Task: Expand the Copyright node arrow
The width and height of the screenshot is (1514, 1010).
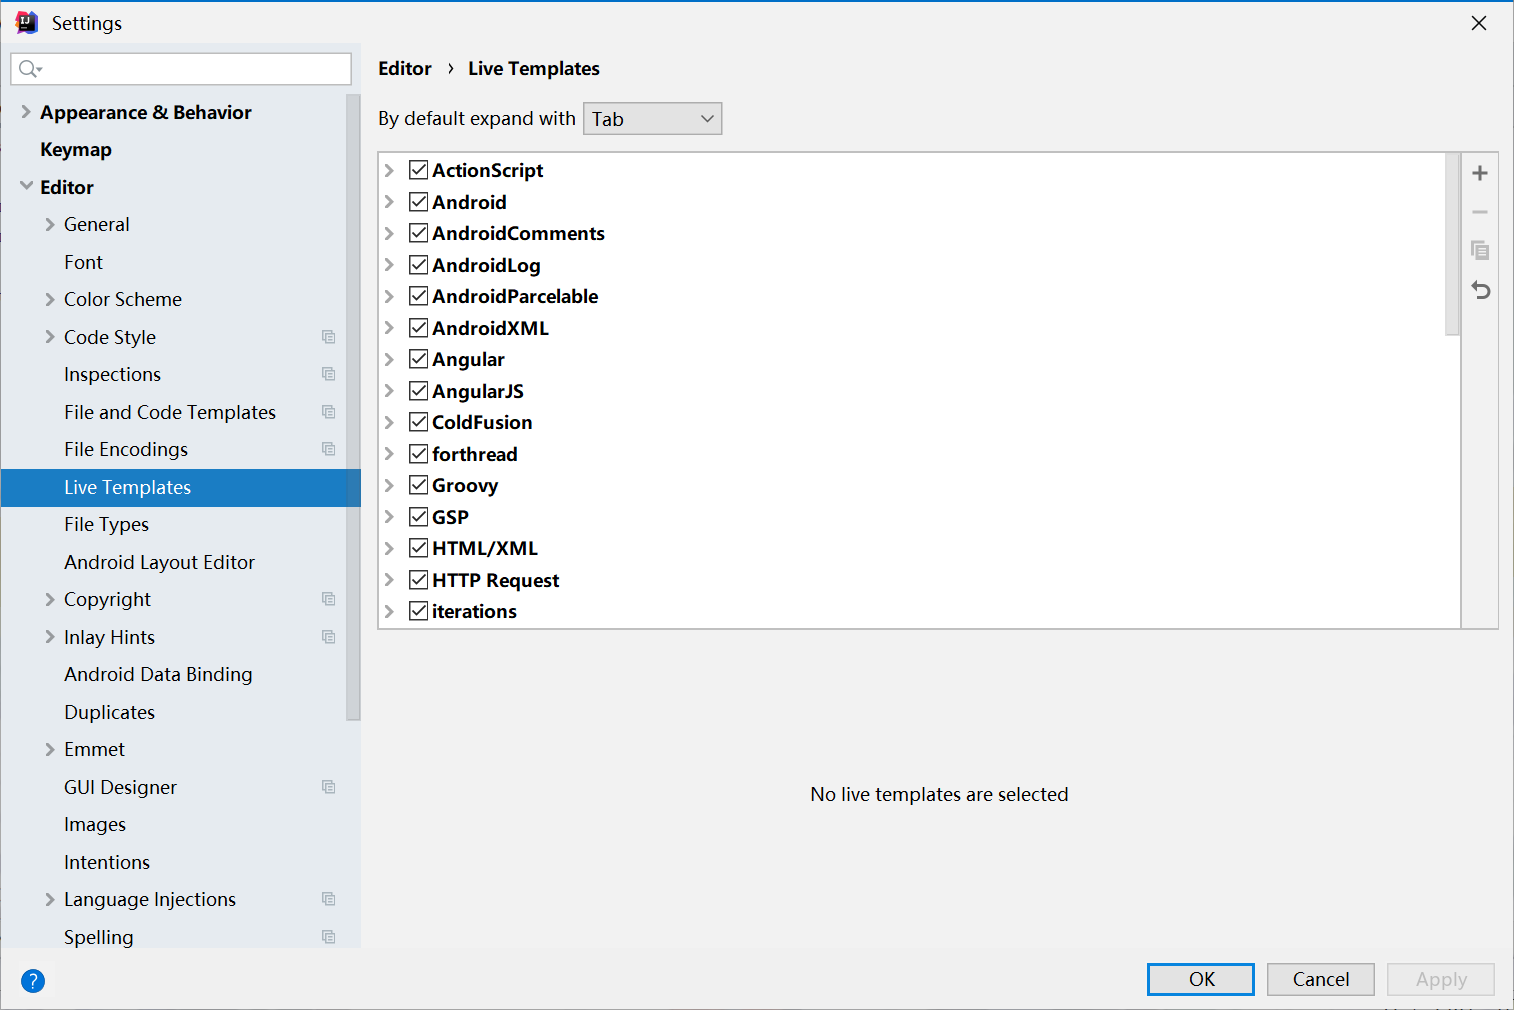Action: pos(50,599)
